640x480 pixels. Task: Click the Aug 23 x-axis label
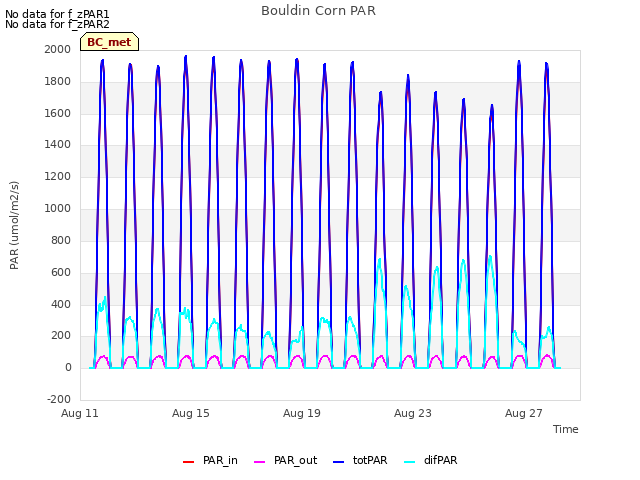tap(413, 413)
